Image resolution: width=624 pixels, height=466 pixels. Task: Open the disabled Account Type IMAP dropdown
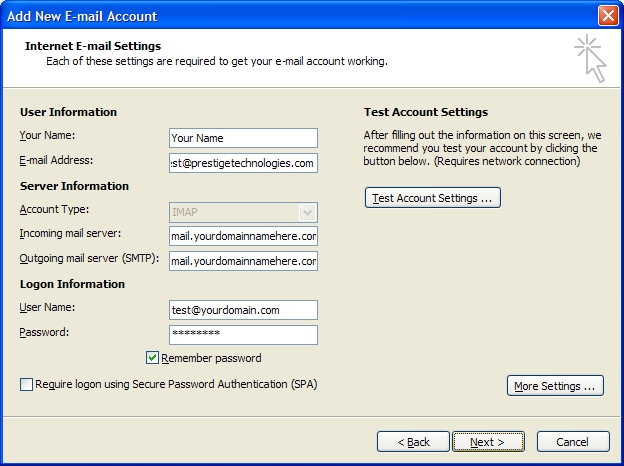pos(243,212)
